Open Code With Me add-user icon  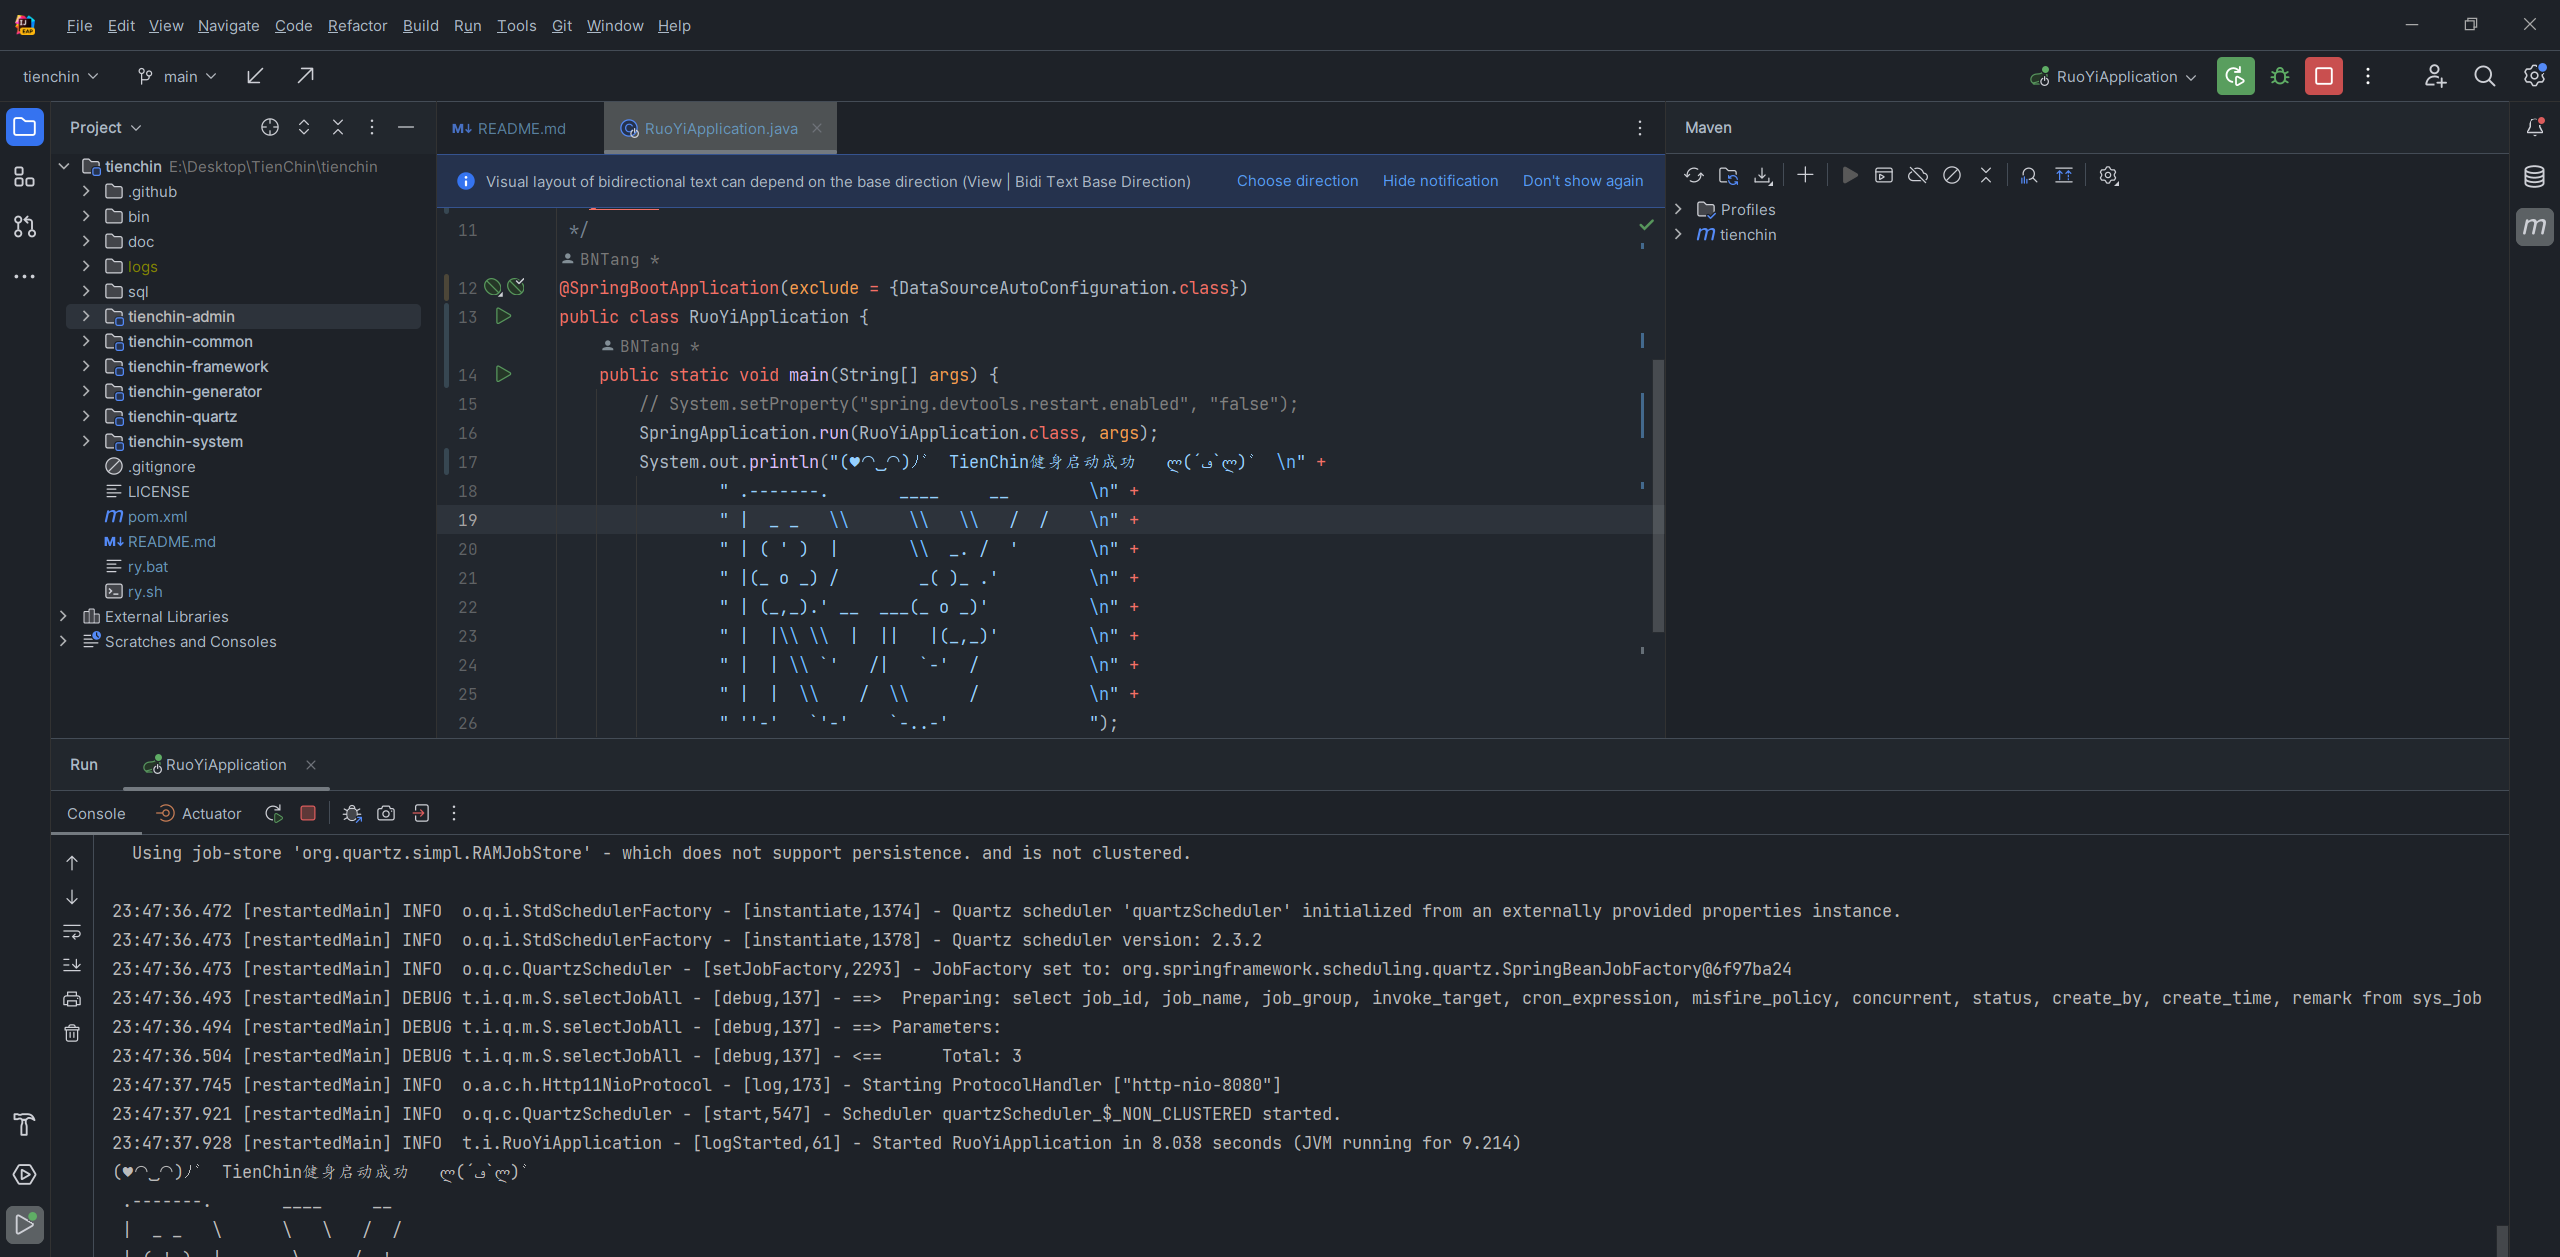pos(2435,76)
